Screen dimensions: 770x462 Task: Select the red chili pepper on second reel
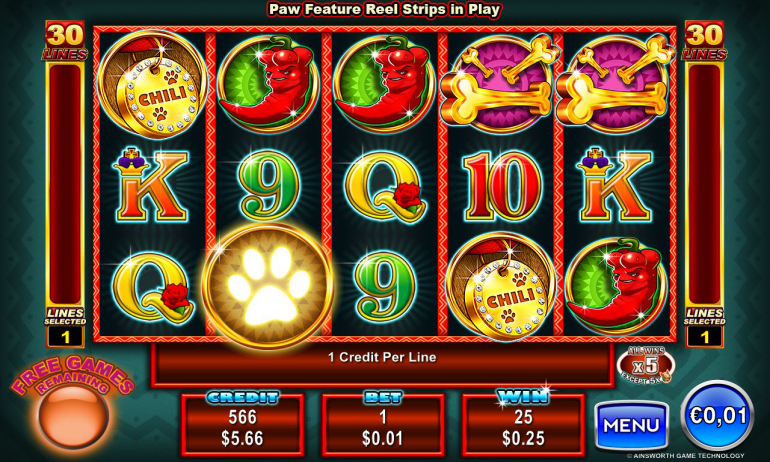point(268,84)
